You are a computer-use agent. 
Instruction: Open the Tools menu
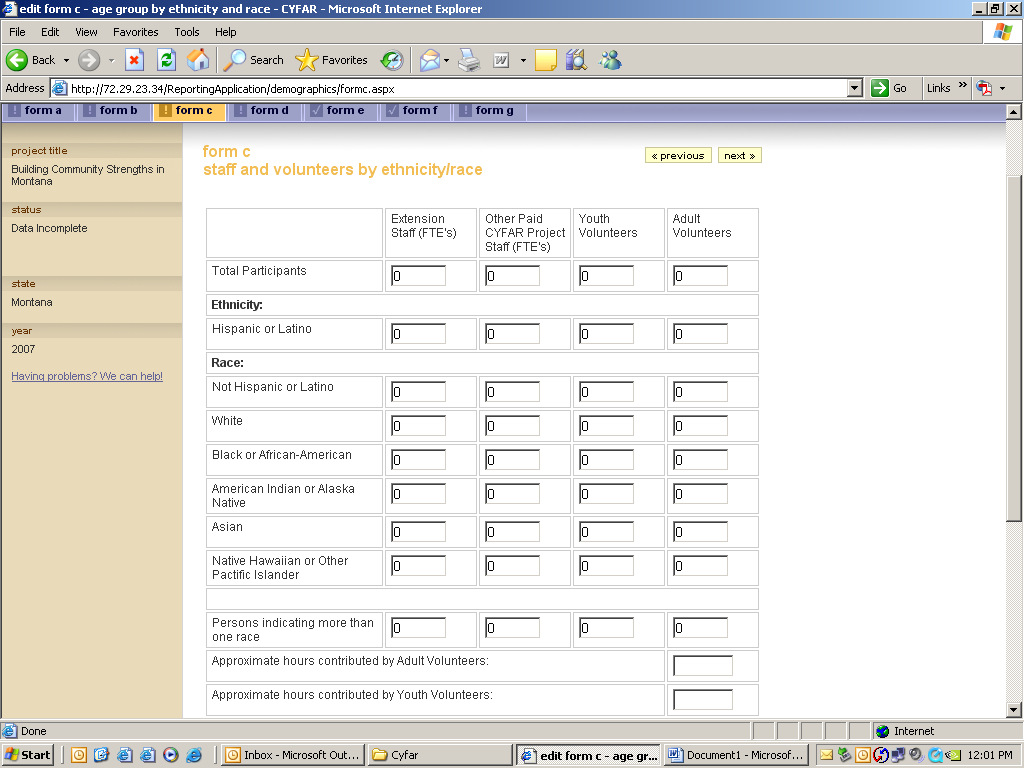click(x=186, y=32)
